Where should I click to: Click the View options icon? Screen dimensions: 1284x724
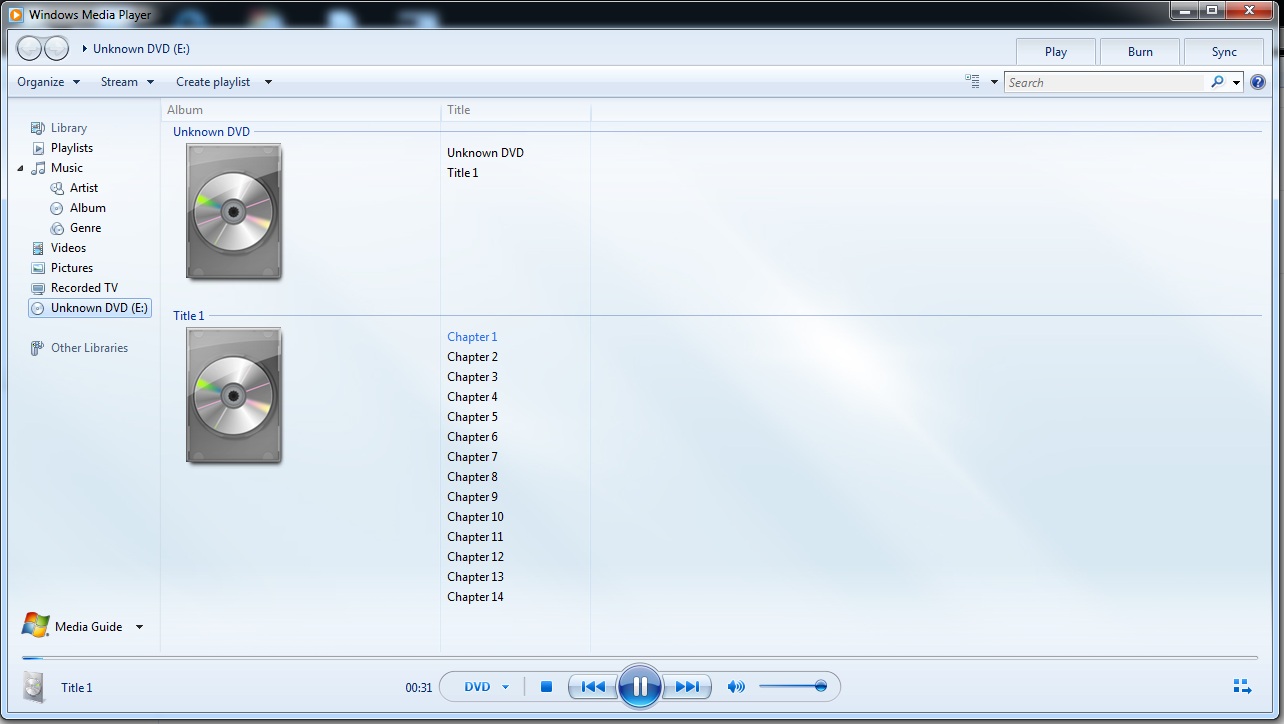pyautogui.click(x=972, y=82)
